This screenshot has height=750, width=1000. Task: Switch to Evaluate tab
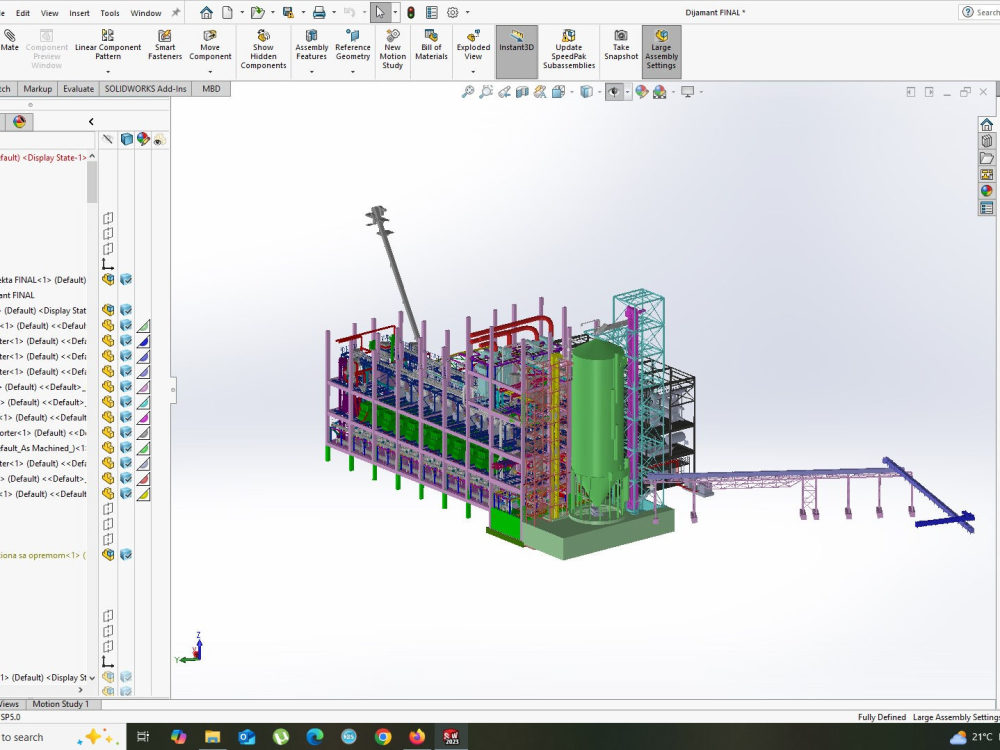(78, 89)
